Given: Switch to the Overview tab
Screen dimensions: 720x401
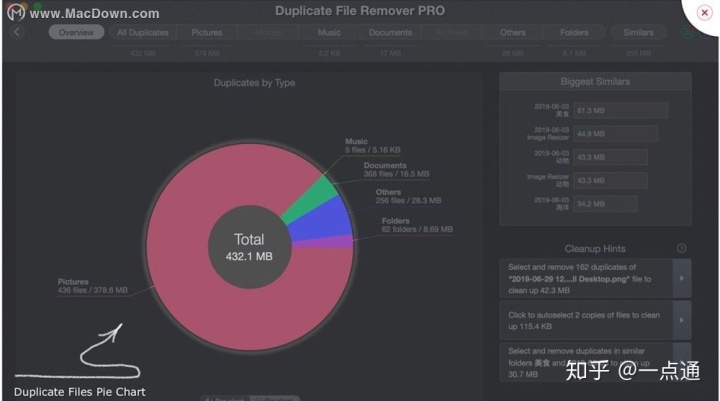Looking at the screenshot, I should [76, 33].
